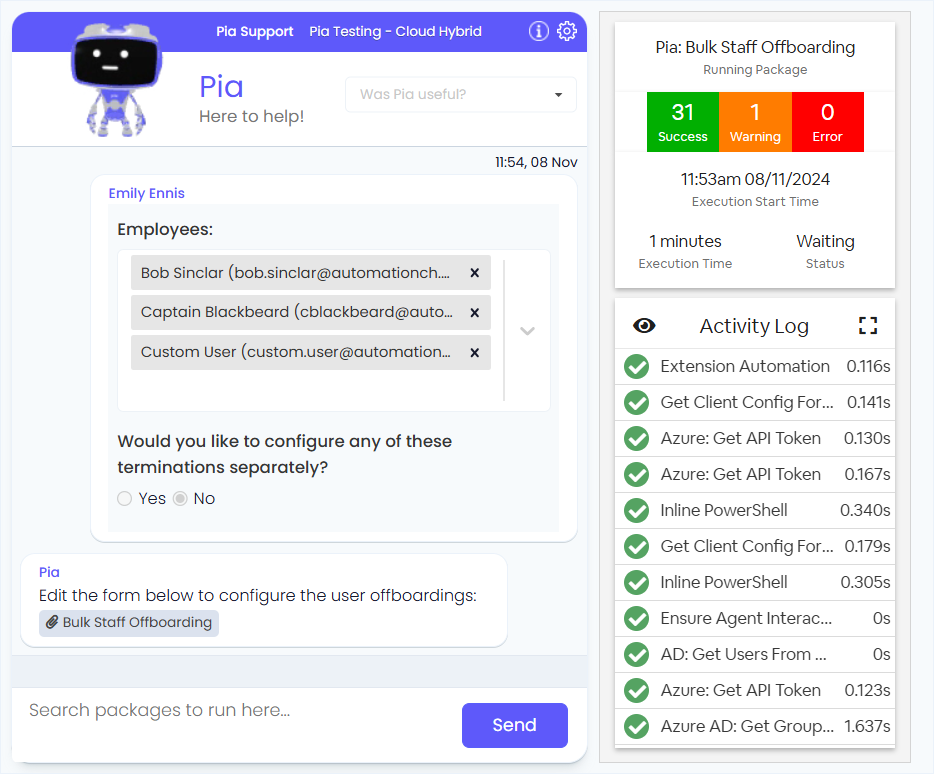This screenshot has width=934, height=774.
Task: Click 'Azure AD: Get Group...' log entry text
Action: (x=747, y=726)
